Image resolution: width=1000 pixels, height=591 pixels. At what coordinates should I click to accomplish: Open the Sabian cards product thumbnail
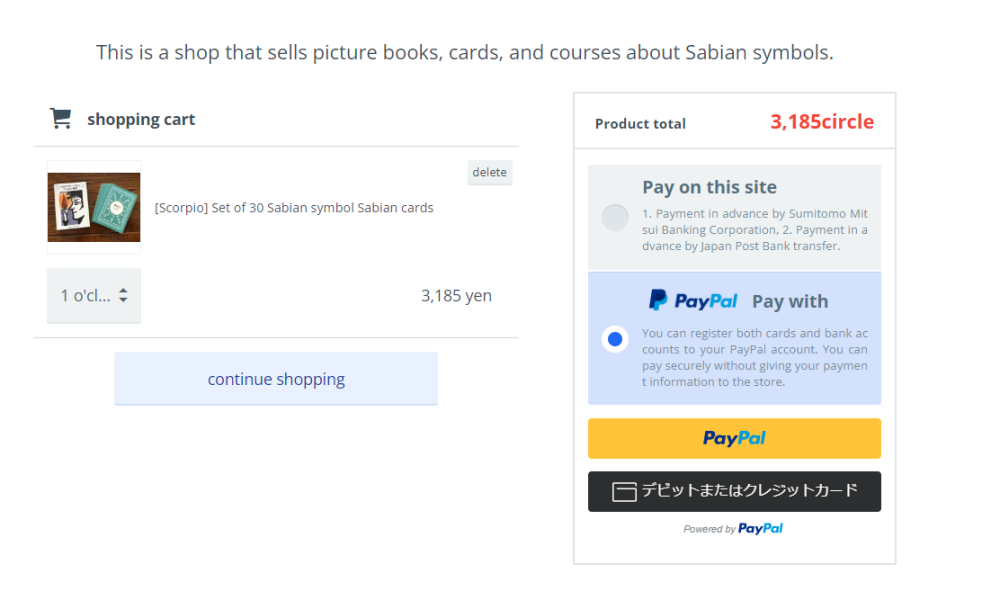(94, 207)
